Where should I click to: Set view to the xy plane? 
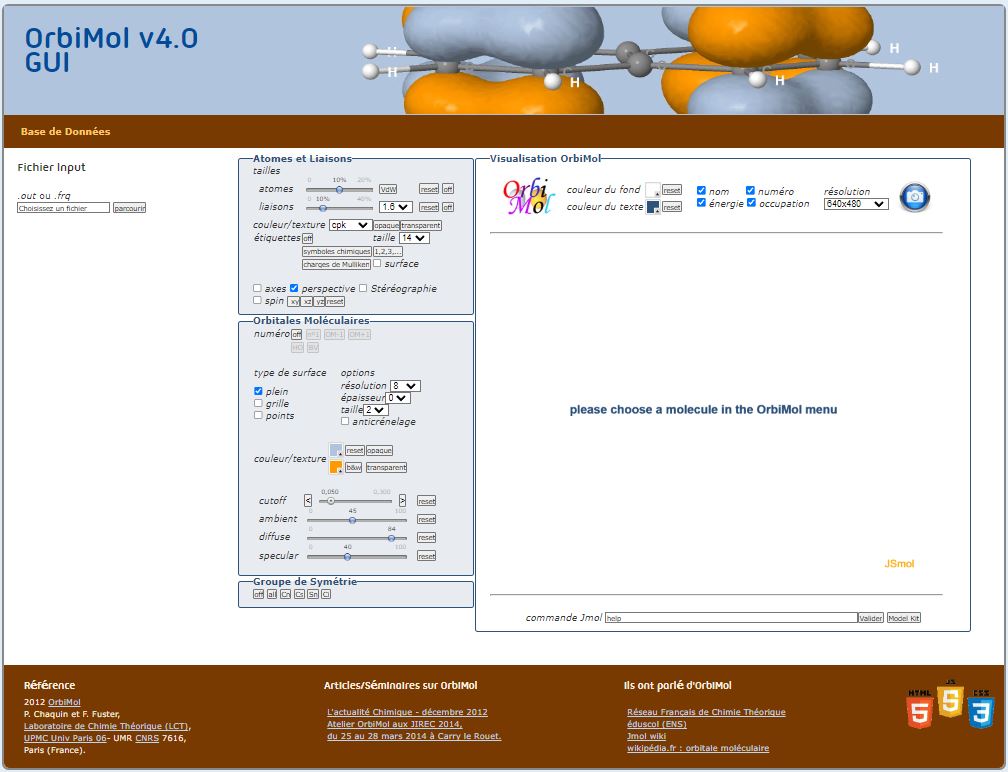[x=294, y=301]
